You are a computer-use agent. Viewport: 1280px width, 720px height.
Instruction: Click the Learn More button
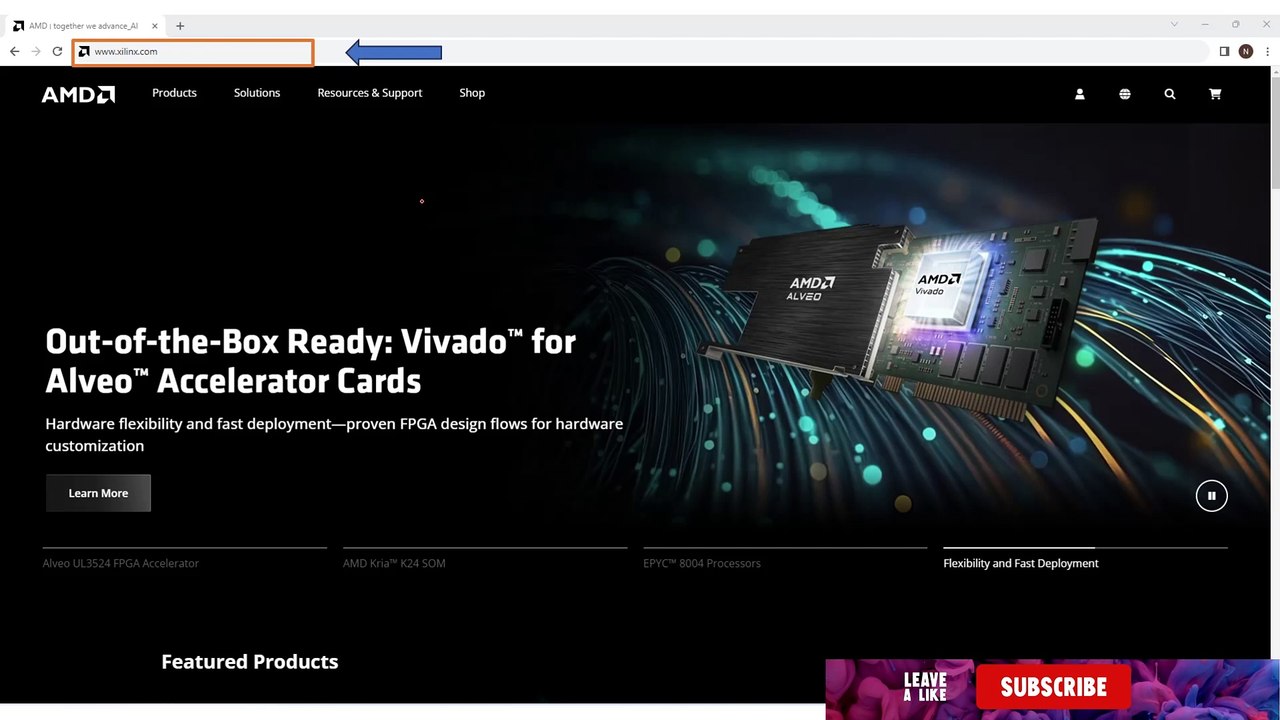coord(98,493)
